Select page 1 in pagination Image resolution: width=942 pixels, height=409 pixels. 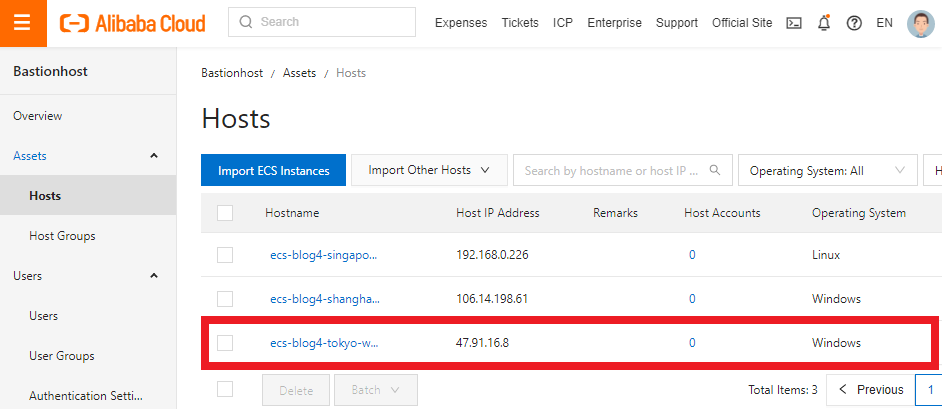(x=931, y=390)
